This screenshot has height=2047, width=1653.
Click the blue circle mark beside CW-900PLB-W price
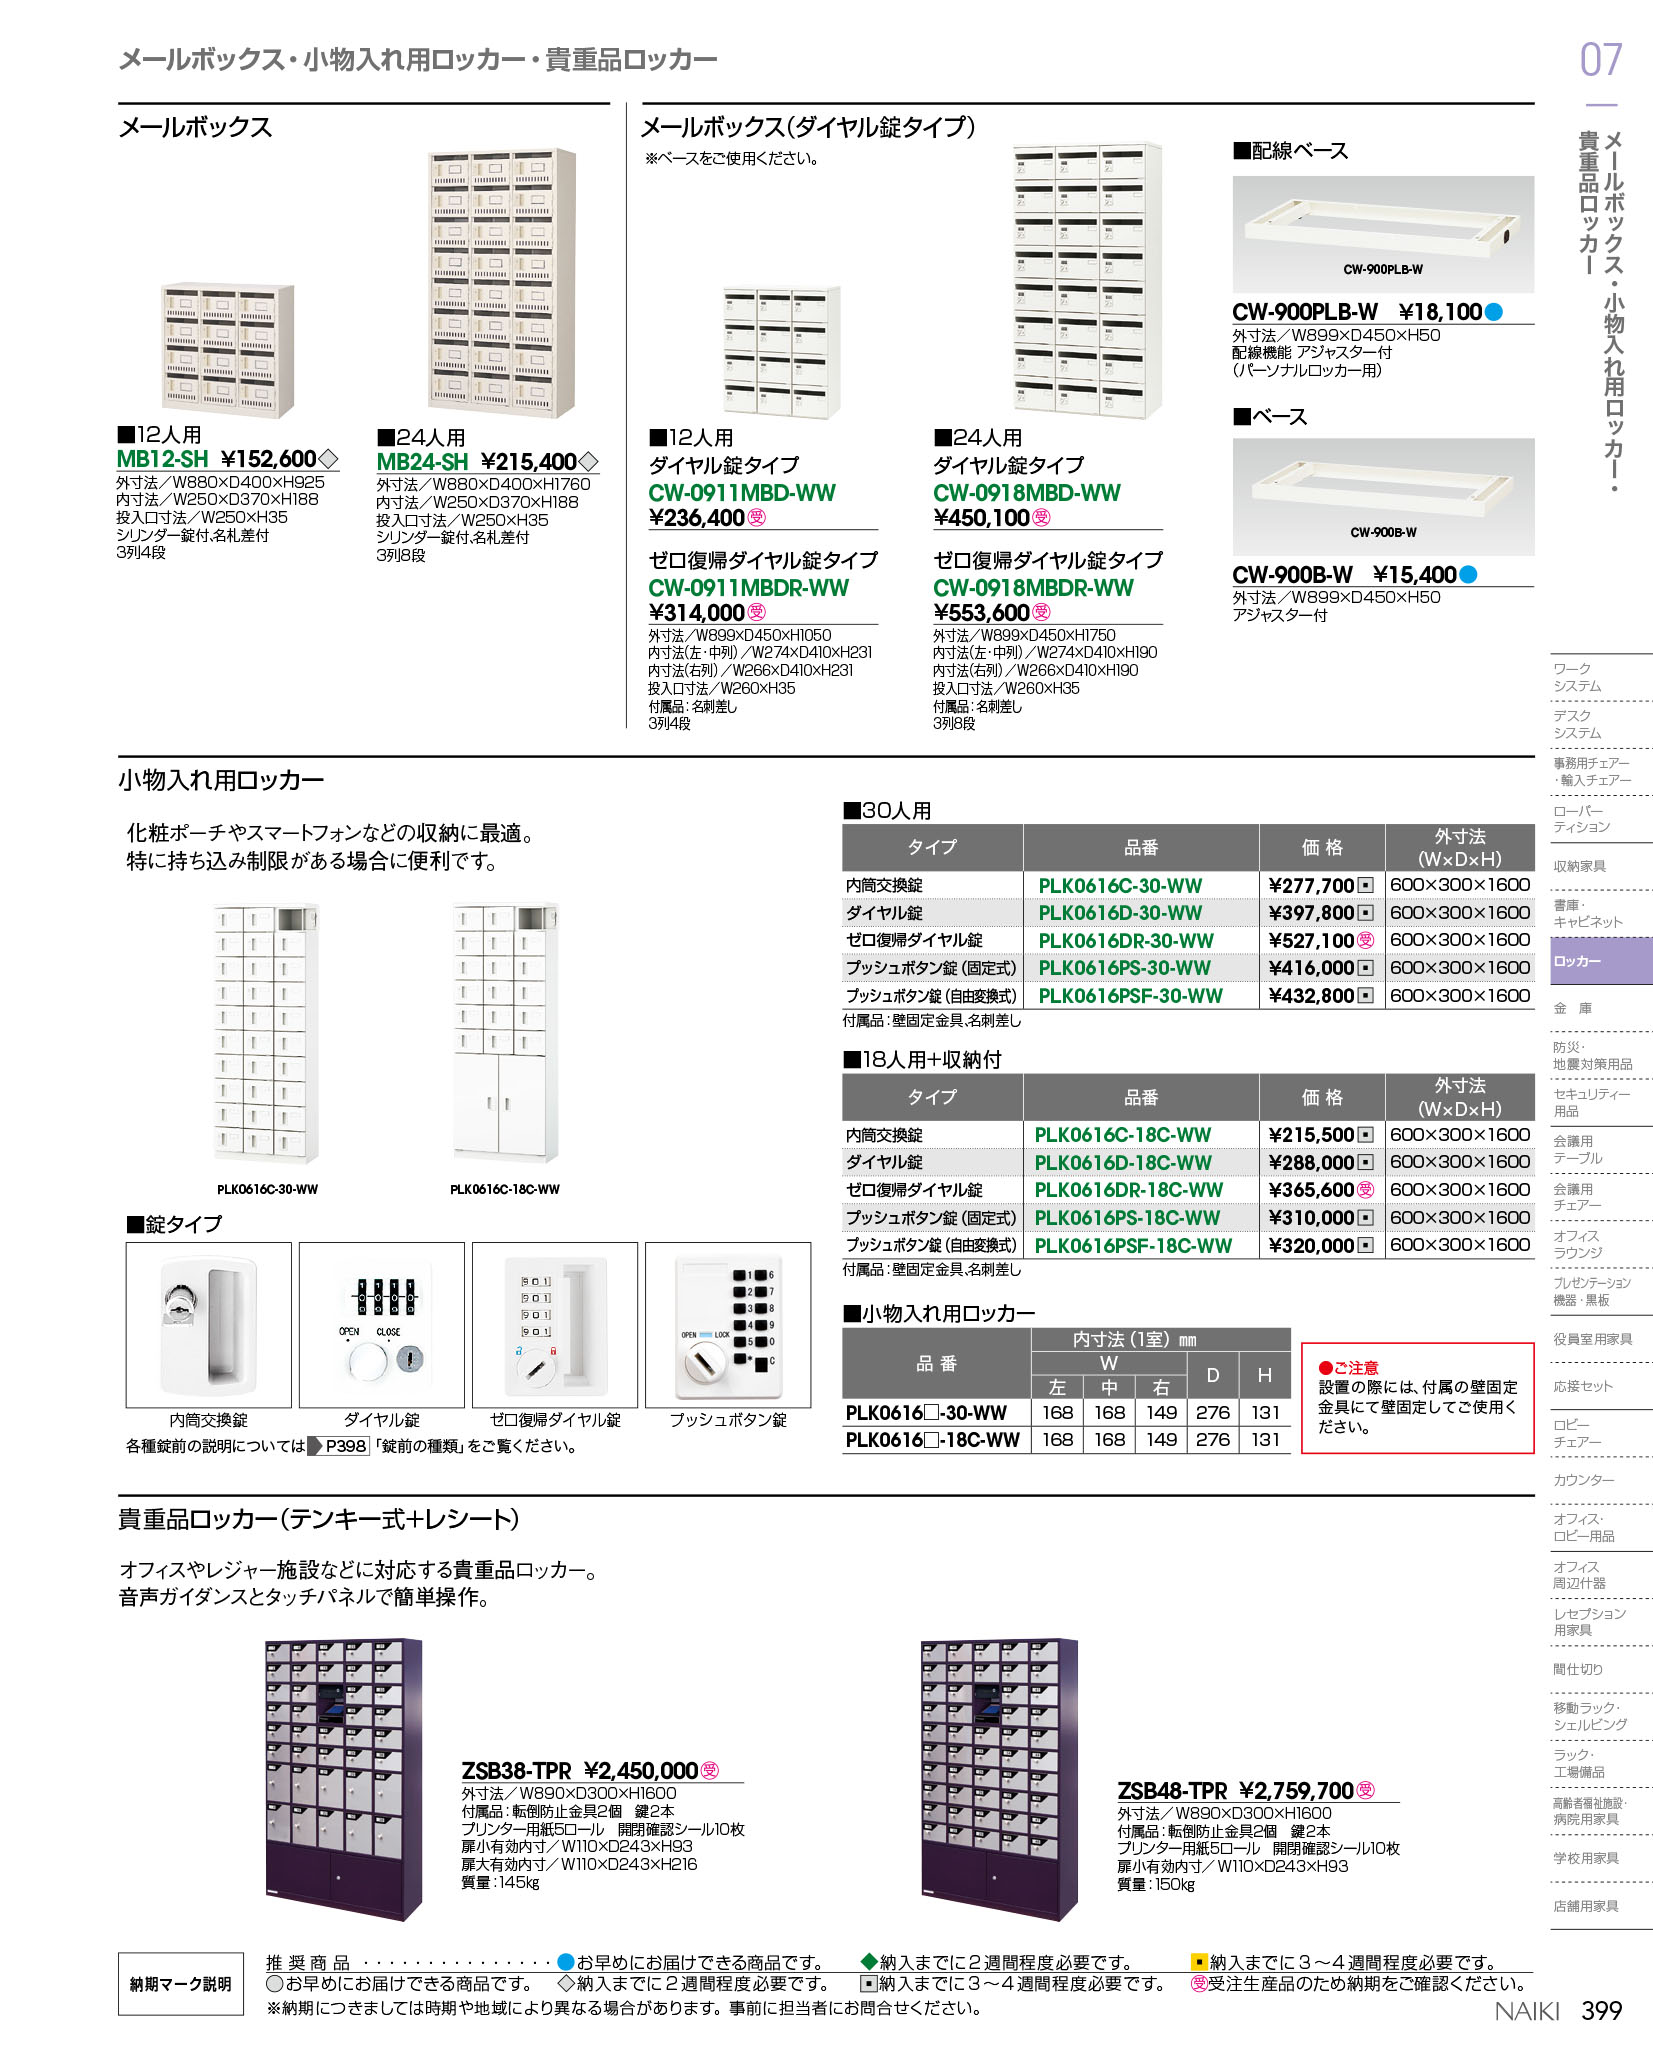[1493, 312]
